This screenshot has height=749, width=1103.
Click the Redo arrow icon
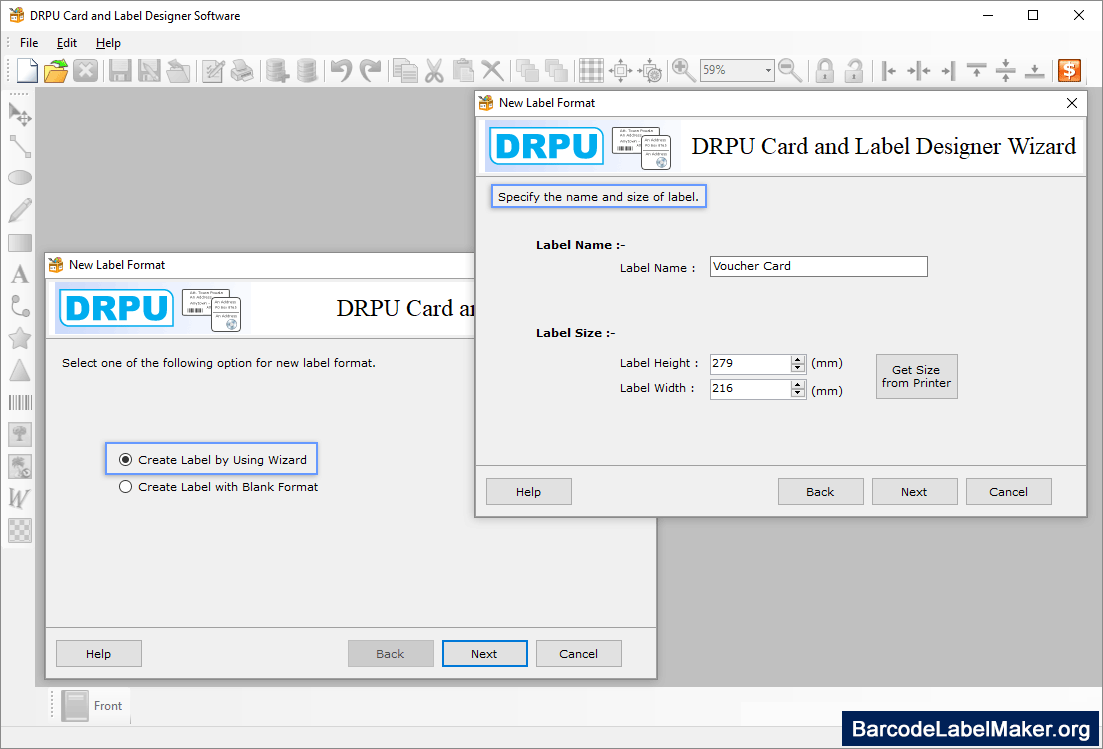370,70
